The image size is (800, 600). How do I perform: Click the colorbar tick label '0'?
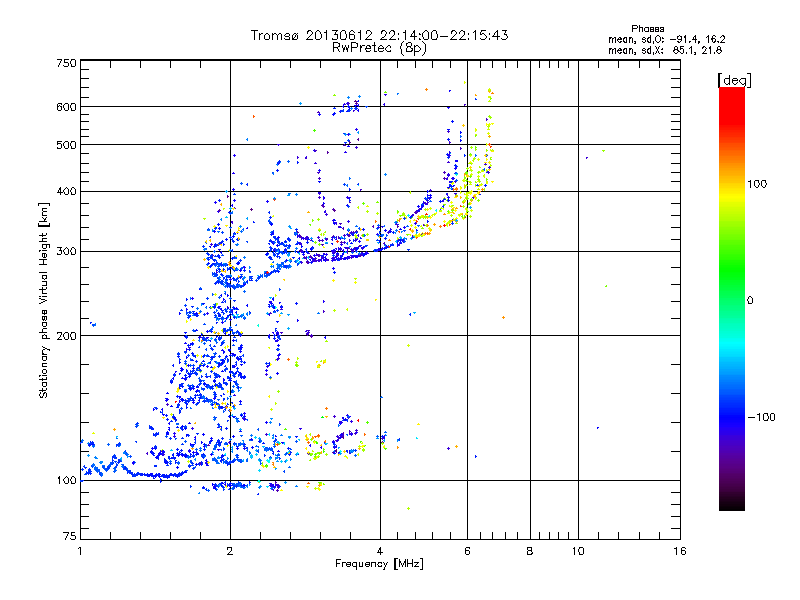click(750, 301)
